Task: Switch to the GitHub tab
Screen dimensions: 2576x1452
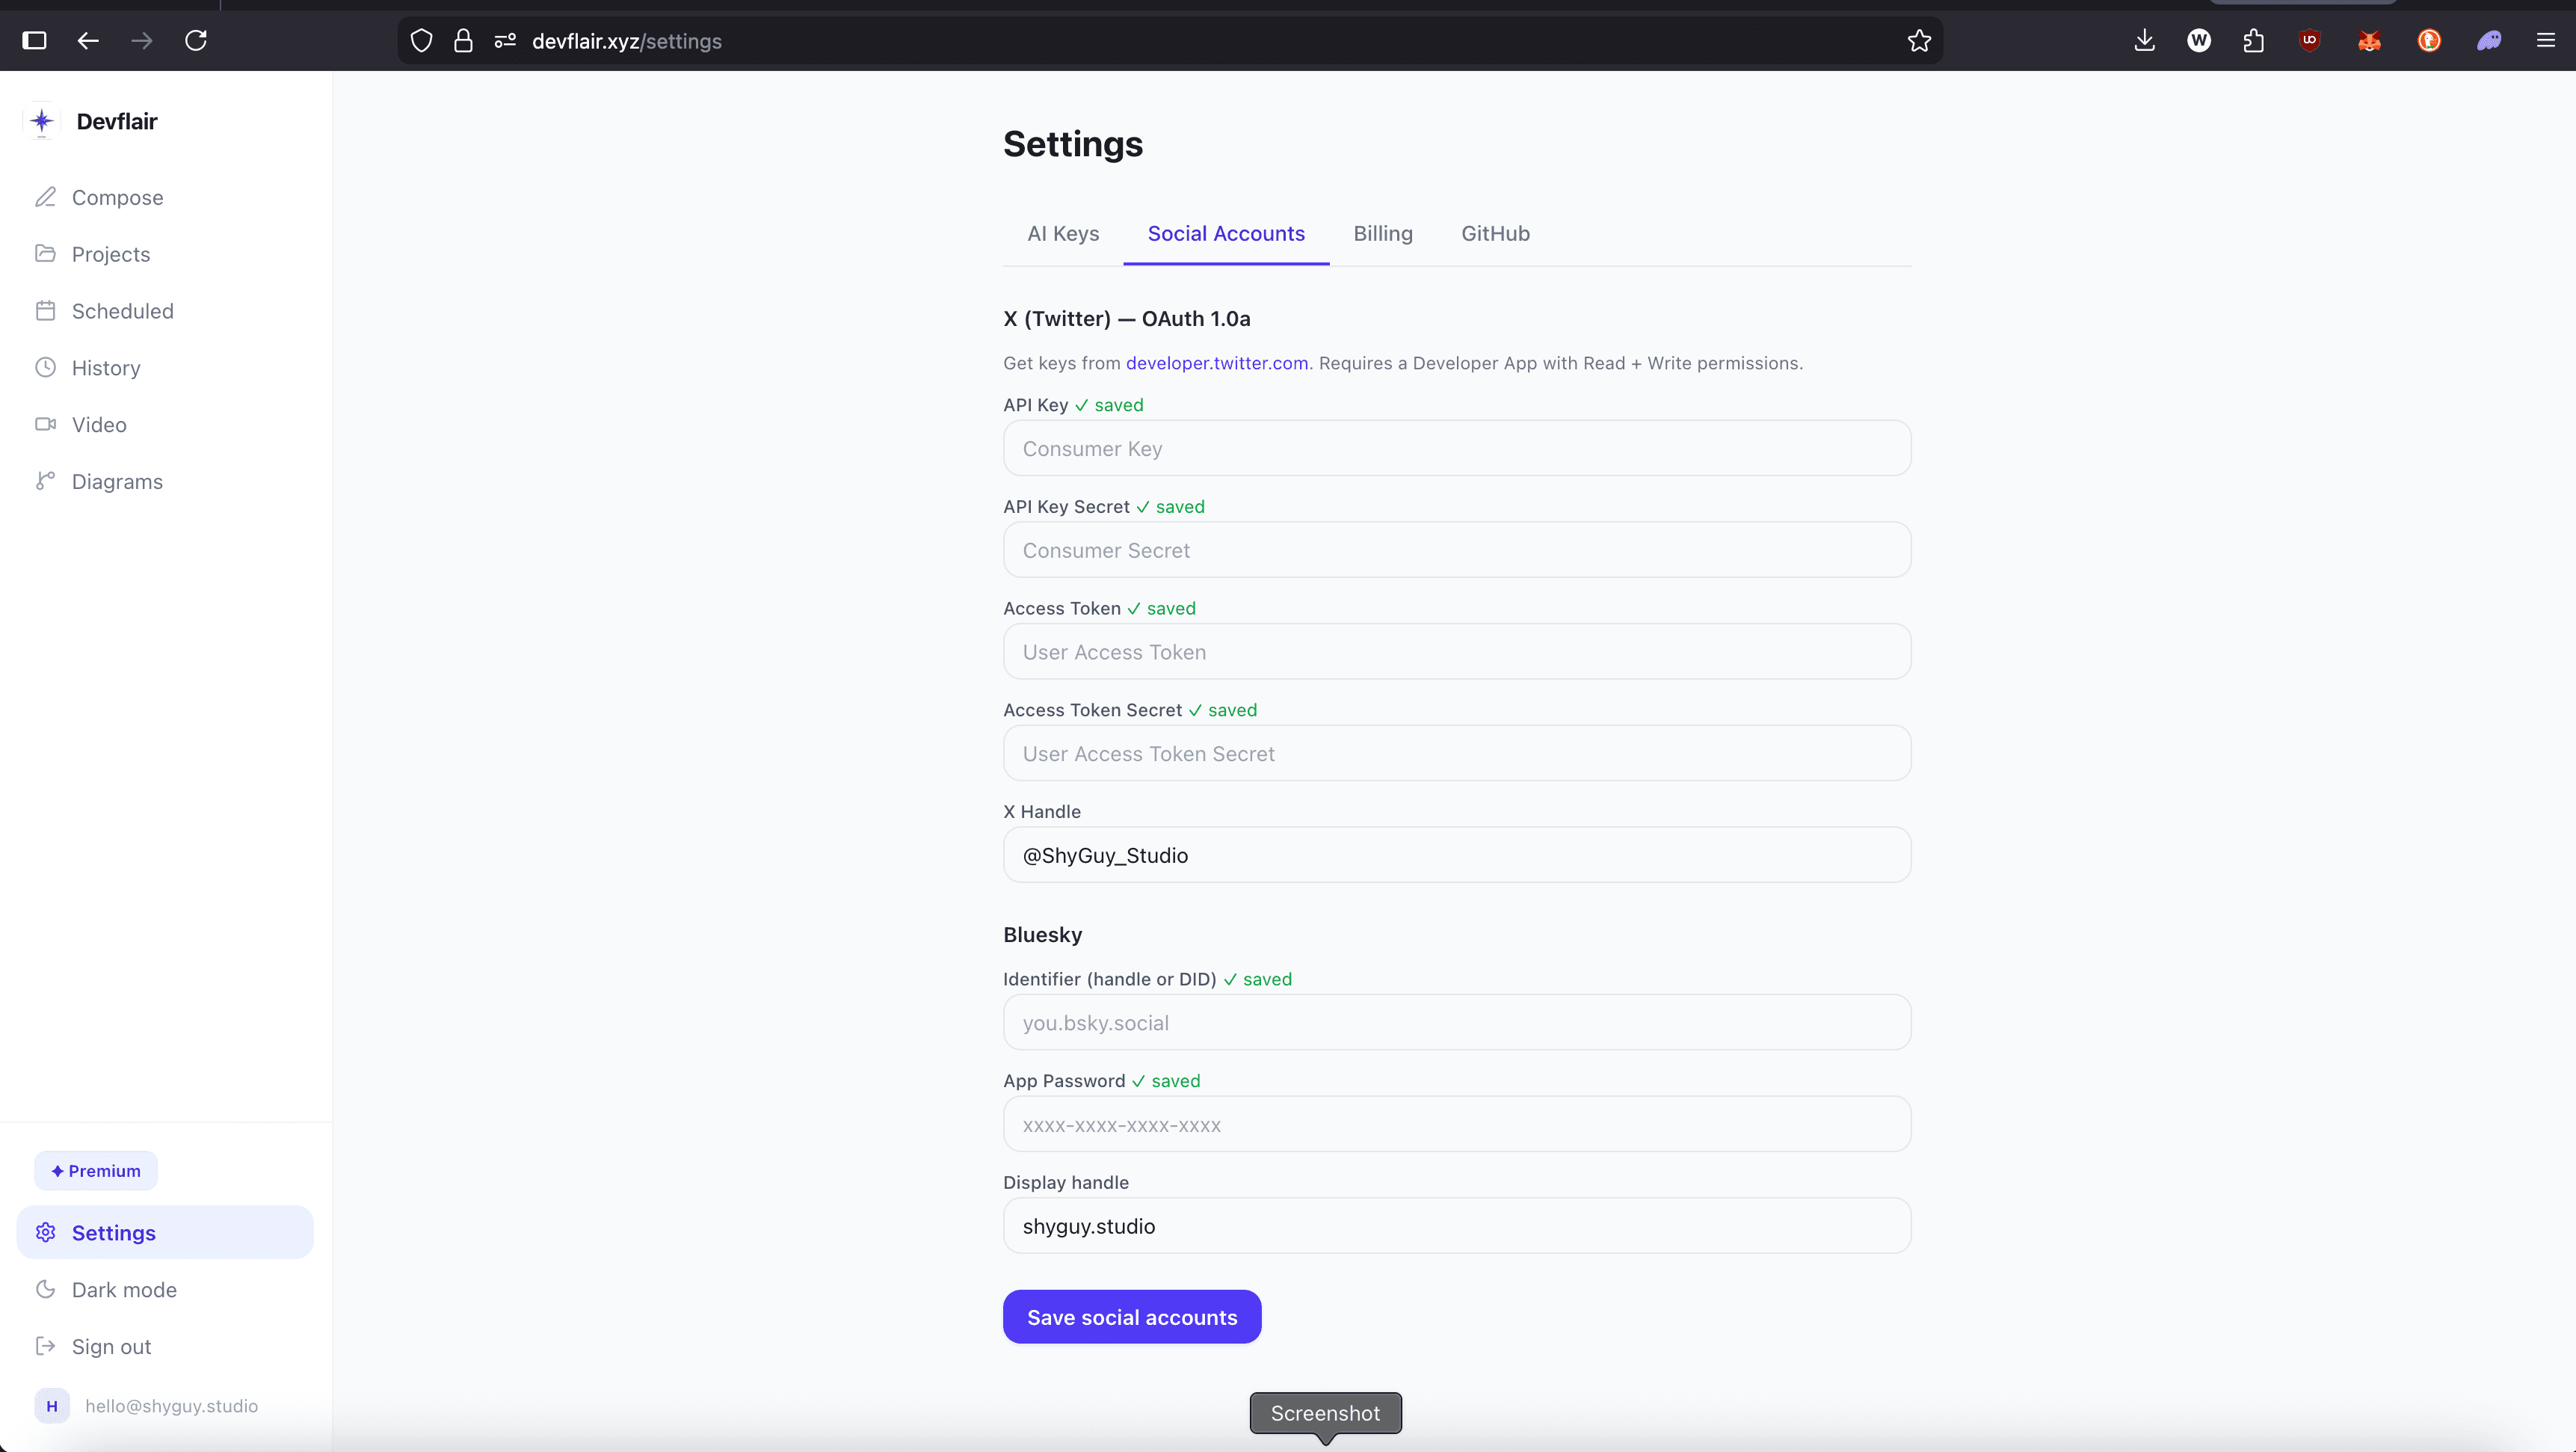Action: tap(1495, 233)
